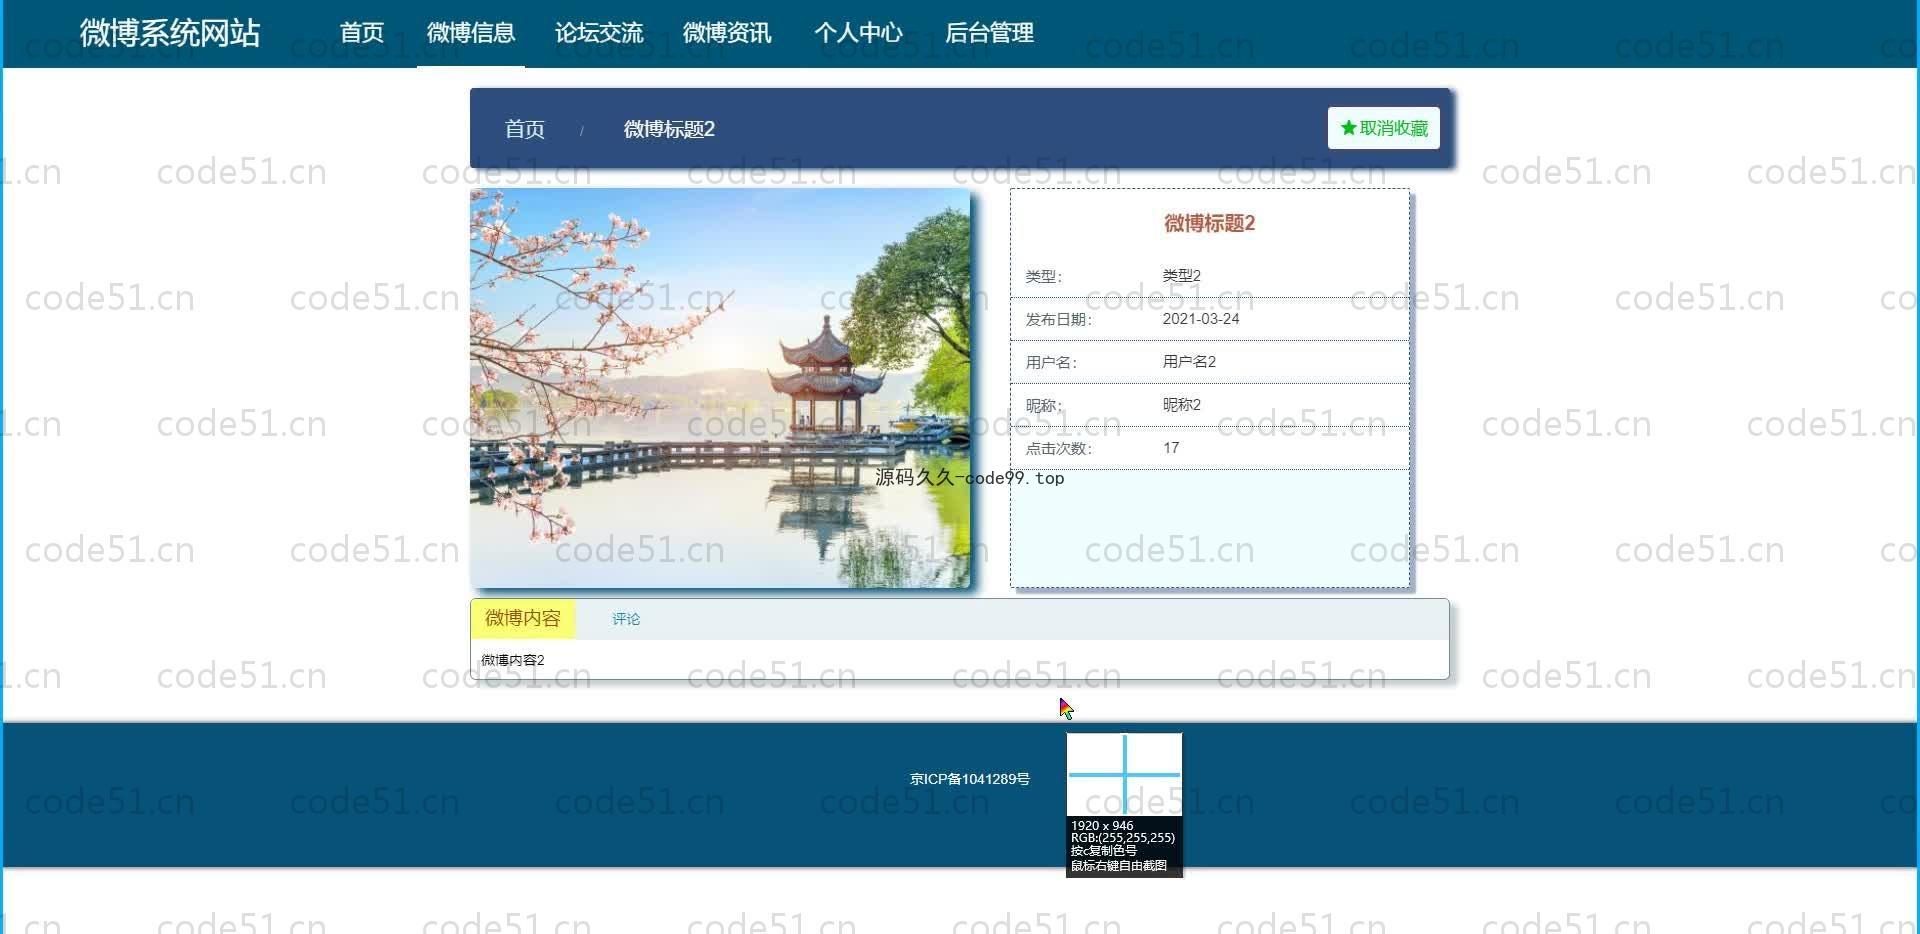The width and height of the screenshot is (1920, 934).
Task: Click the date 2021-03-24
Action: pos(1201,318)
